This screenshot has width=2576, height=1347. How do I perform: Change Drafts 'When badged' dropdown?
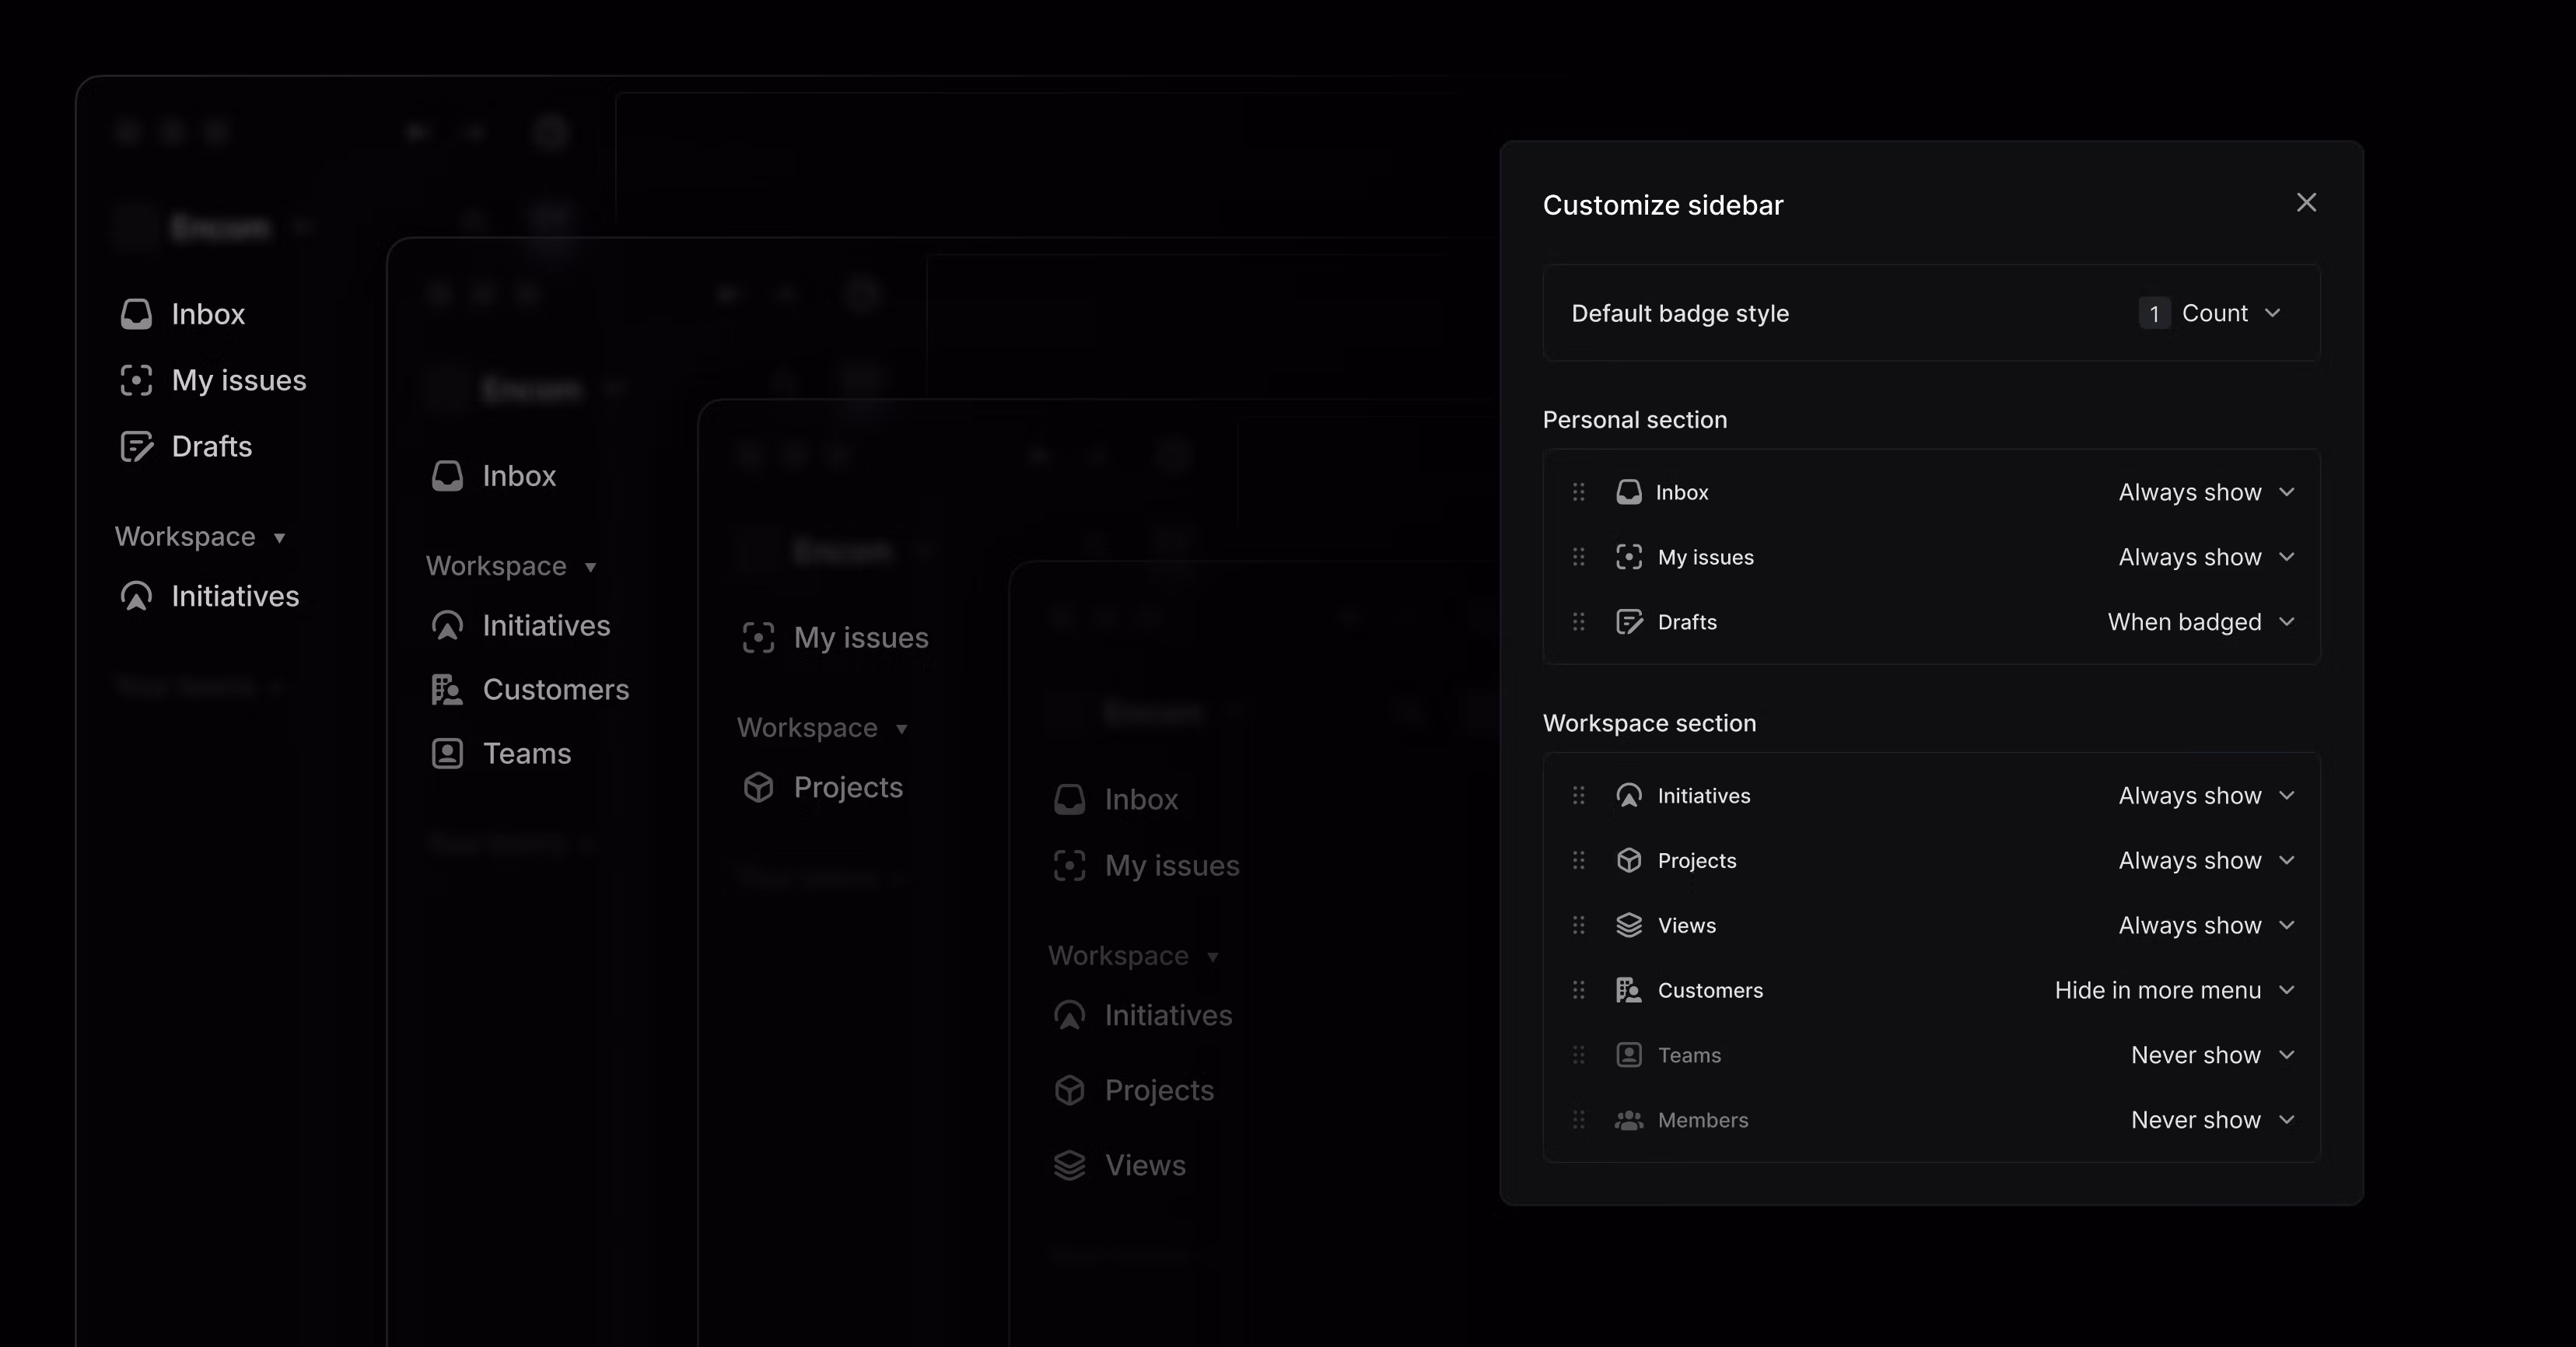pyautogui.click(x=2201, y=622)
